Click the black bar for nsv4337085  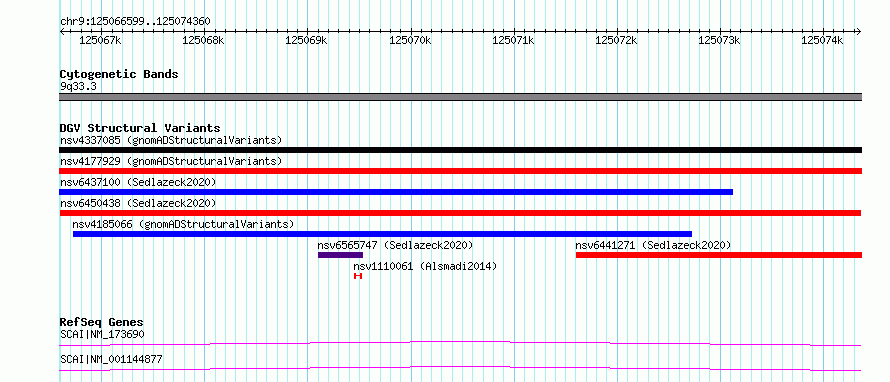pos(460,150)
